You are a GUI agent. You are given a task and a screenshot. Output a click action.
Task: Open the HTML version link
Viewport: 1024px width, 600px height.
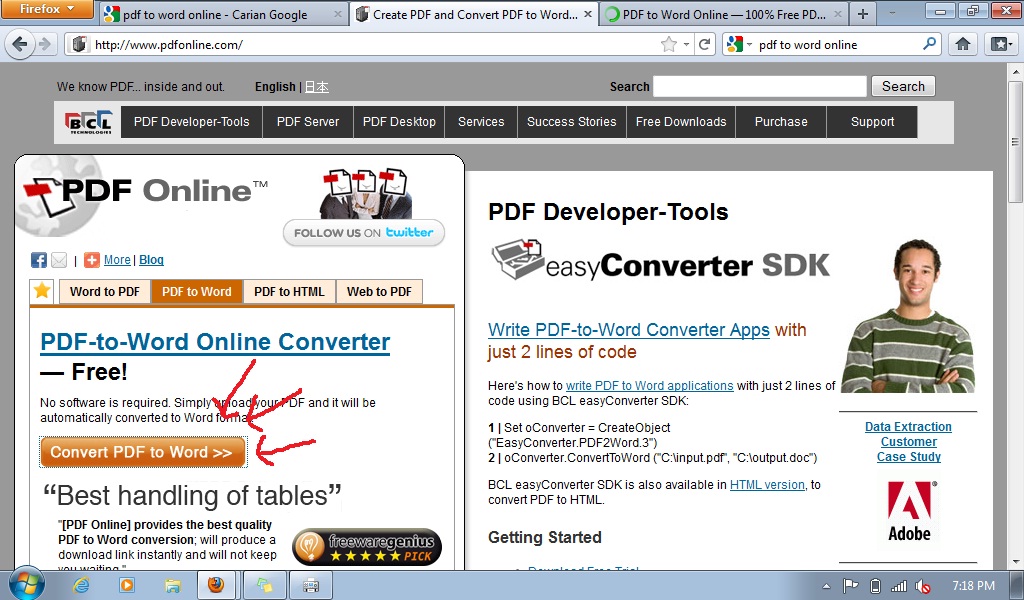click(x=767, y=484)
